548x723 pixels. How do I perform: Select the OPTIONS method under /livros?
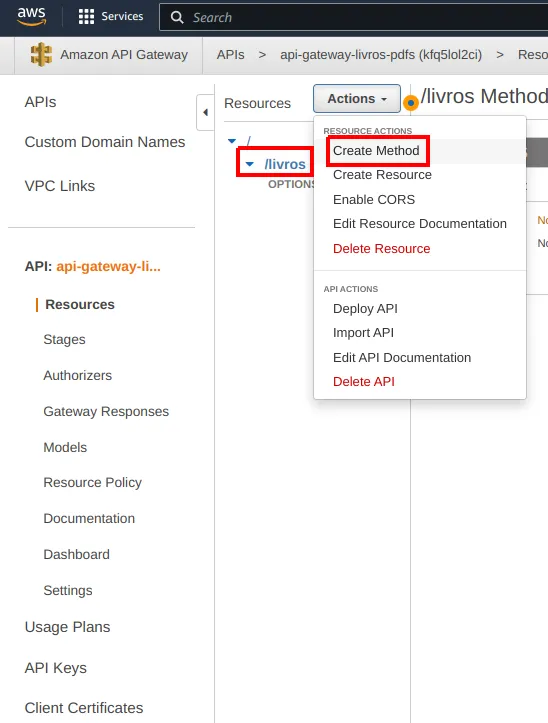pyautogui.click(x=292, y=184)
